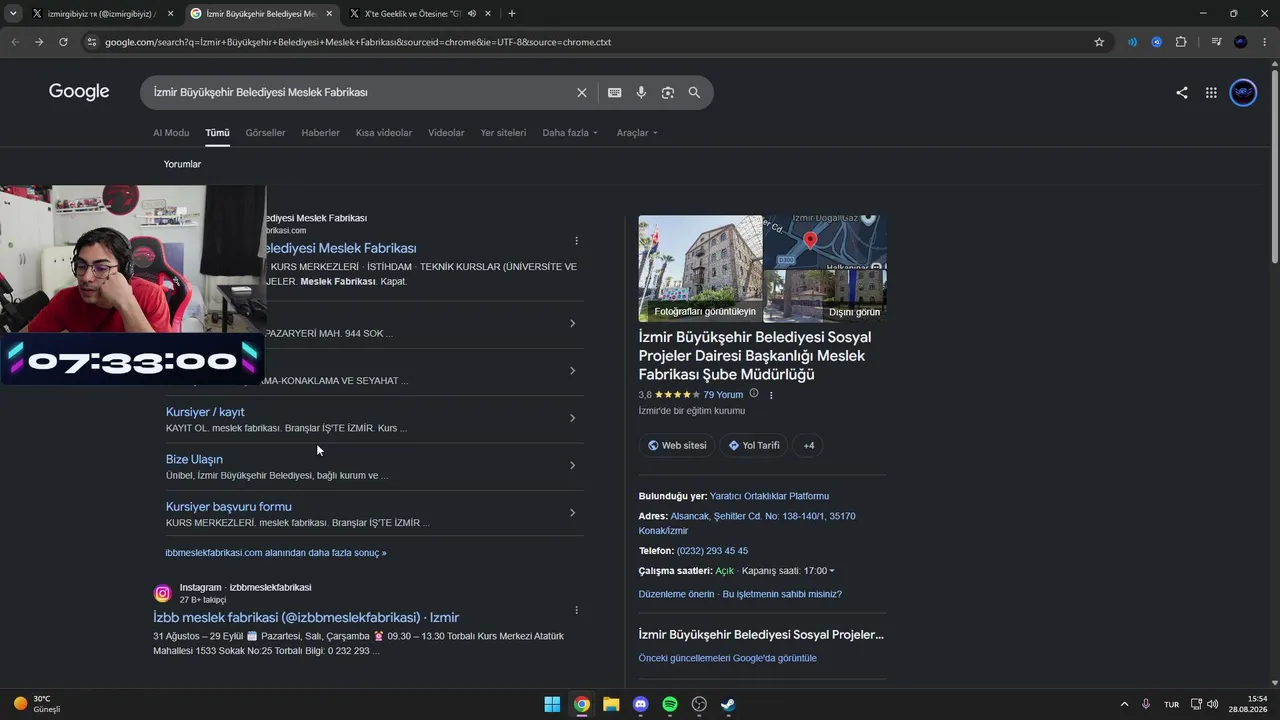1280x720 pixels.
Task: Open the tab search dropdown arrow
Action: coord(13,14)
